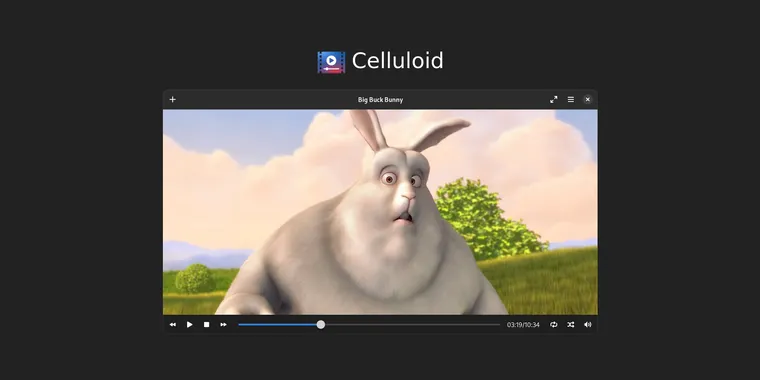This screenshot has width=760, height=380.
Task: Click the video area showing the bunny
Action: click(x=380, y=212)
